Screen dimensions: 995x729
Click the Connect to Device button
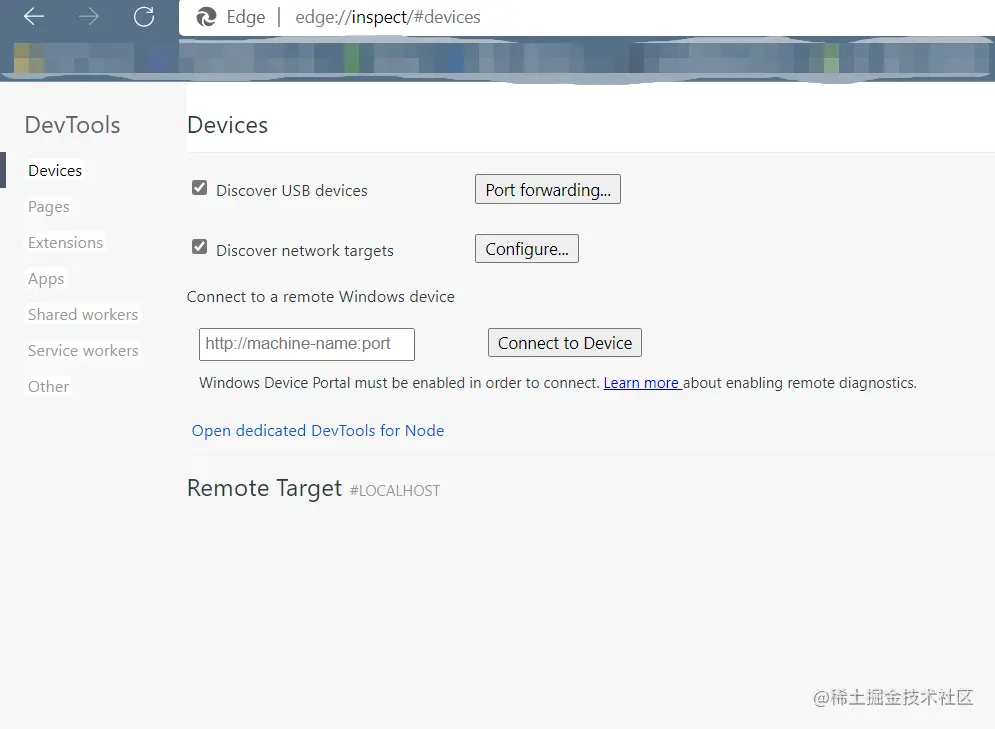click(565, 343)
